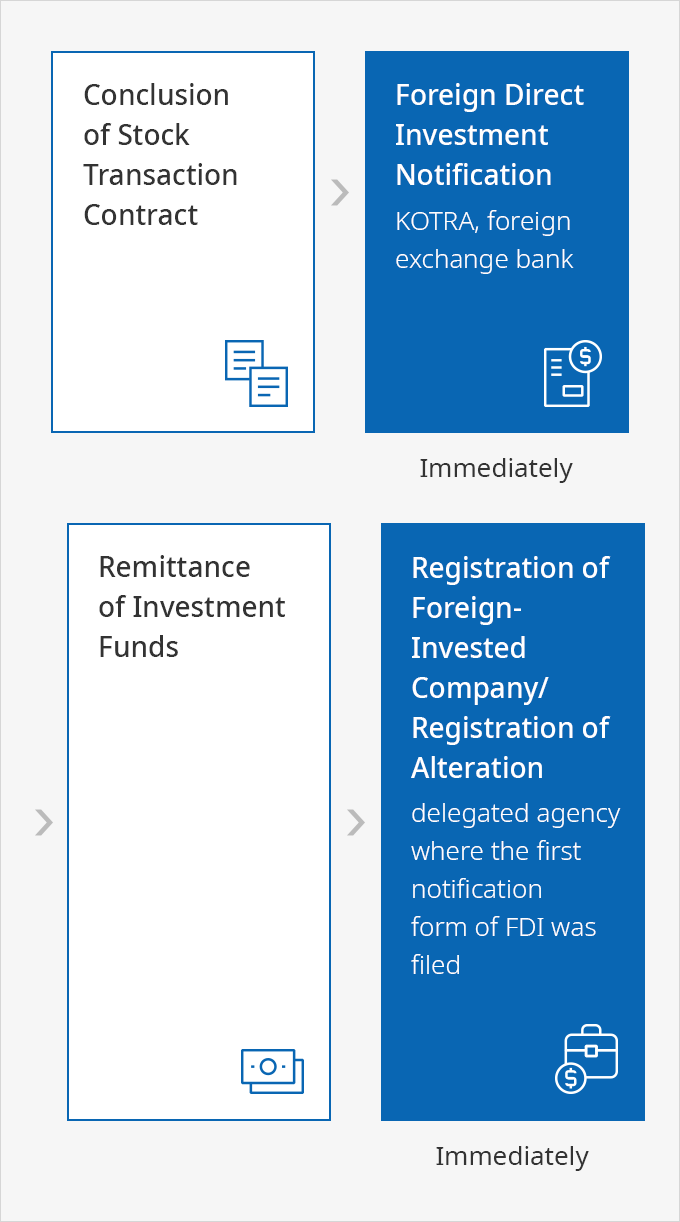
Task: Click the KOTRA, foreign exchange bank text
Action: tap(485, 240)
